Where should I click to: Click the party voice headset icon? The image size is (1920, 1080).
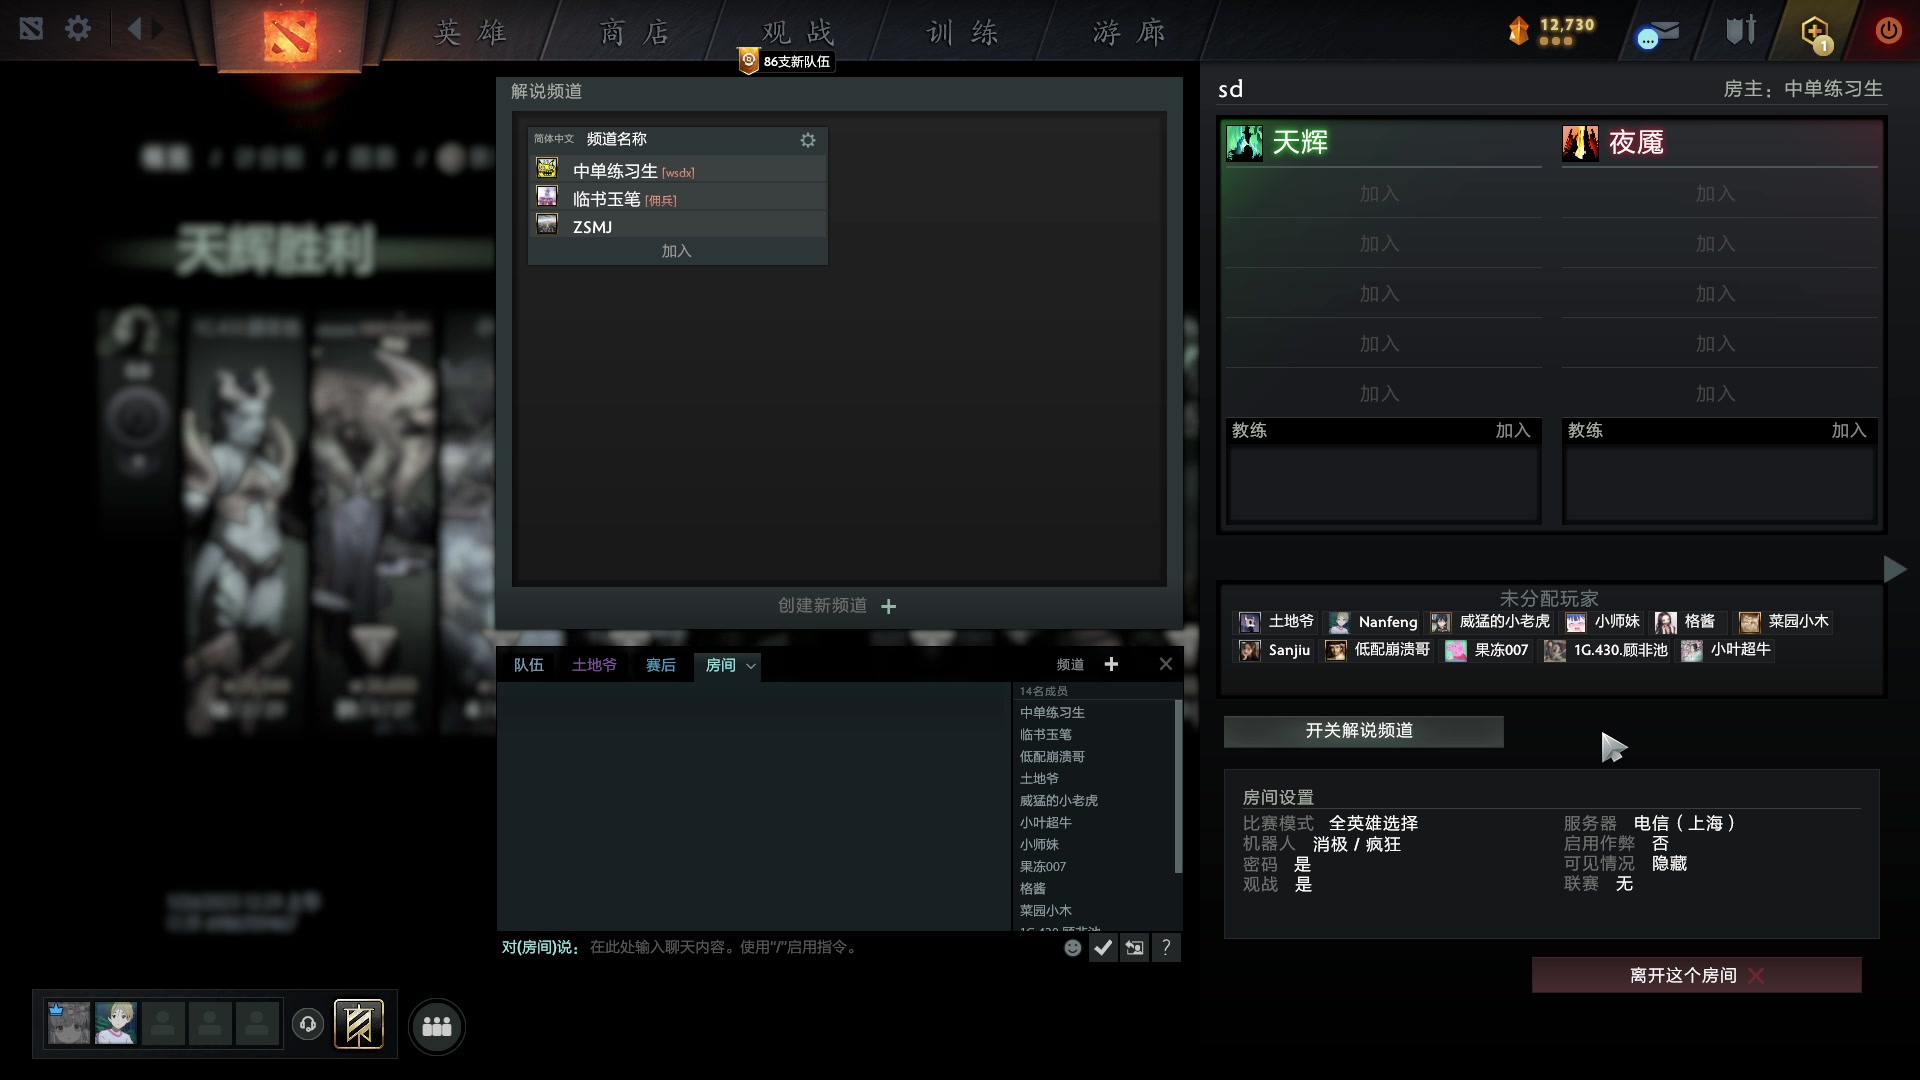pyautogui.click(x=308, y=1024)
